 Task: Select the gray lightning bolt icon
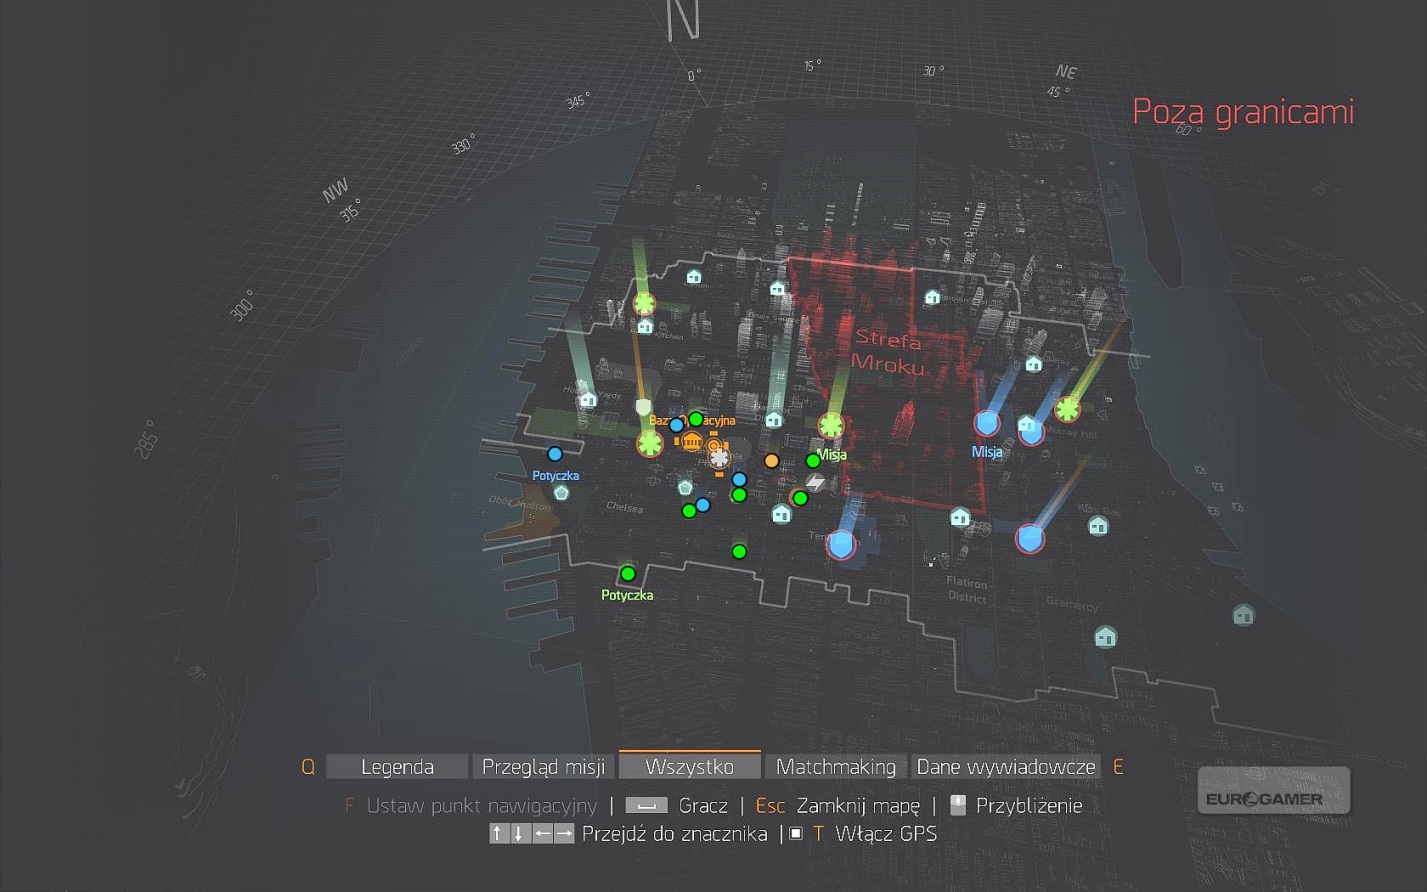[x=816, y=484]
